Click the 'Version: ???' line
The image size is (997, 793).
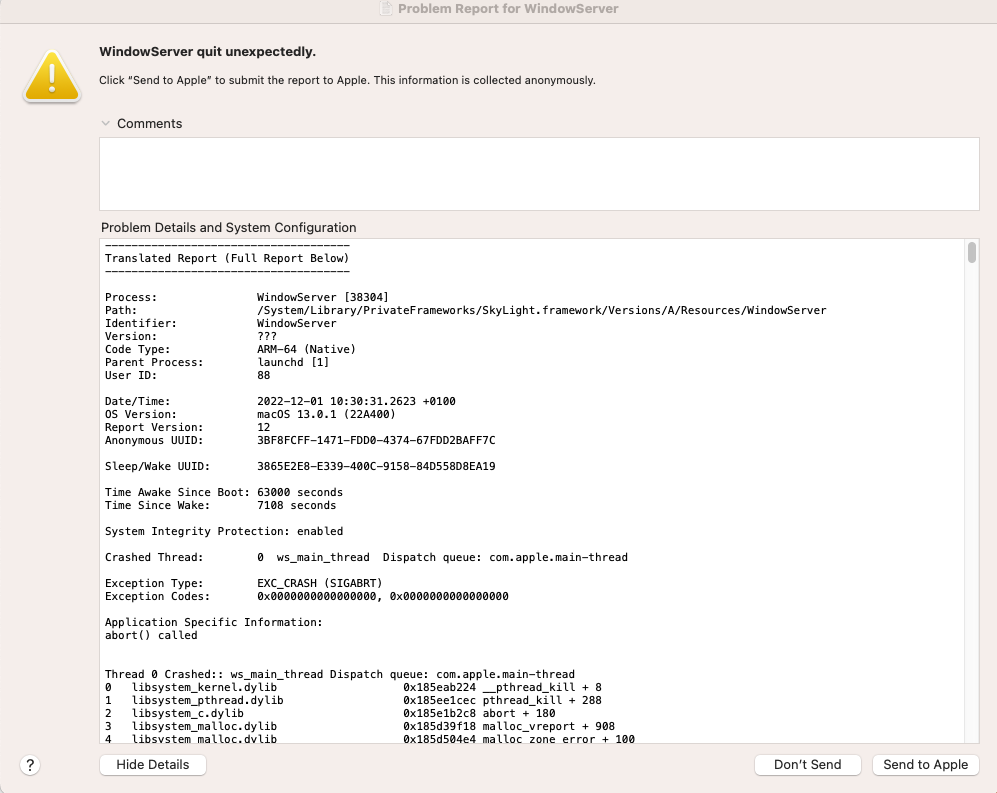pyautogui.click(x=191, y=336)
